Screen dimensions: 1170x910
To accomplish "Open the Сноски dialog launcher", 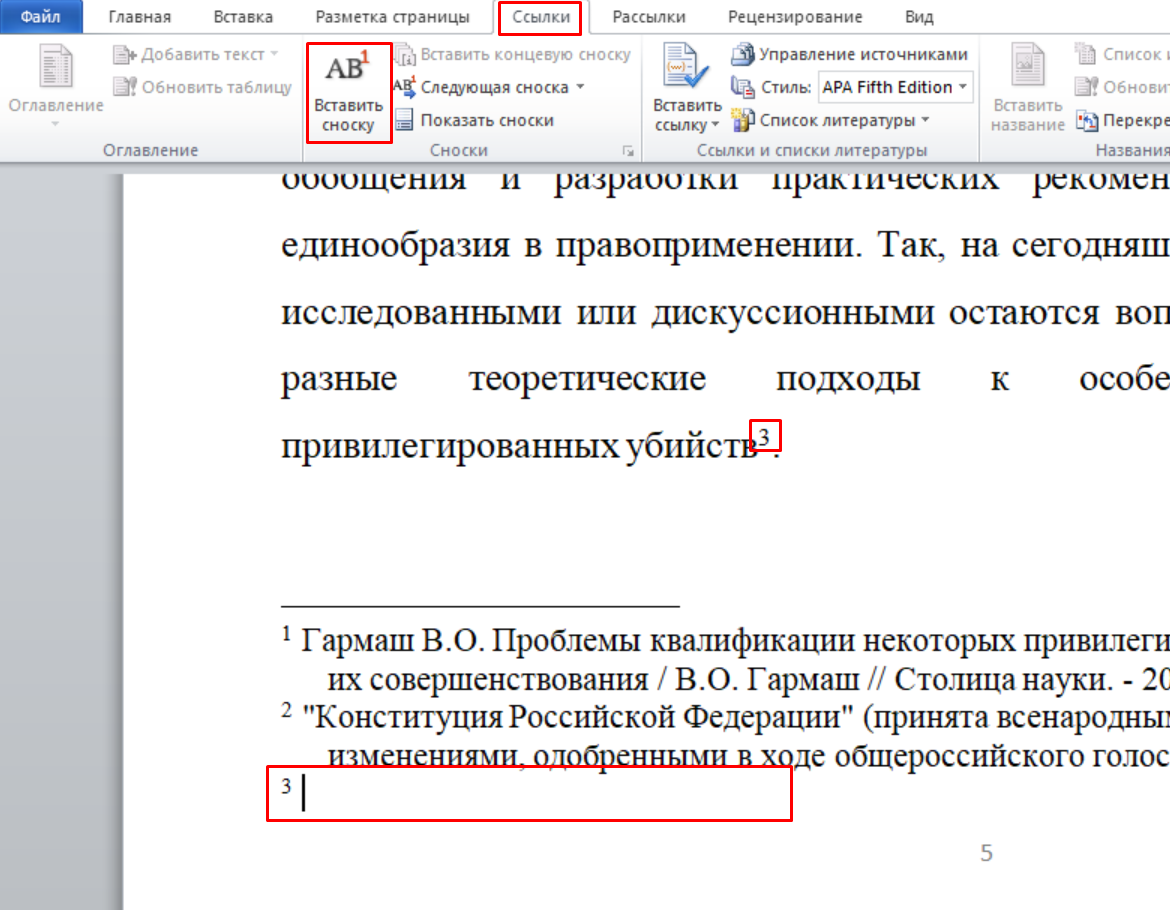I will [x=628, y=151].
